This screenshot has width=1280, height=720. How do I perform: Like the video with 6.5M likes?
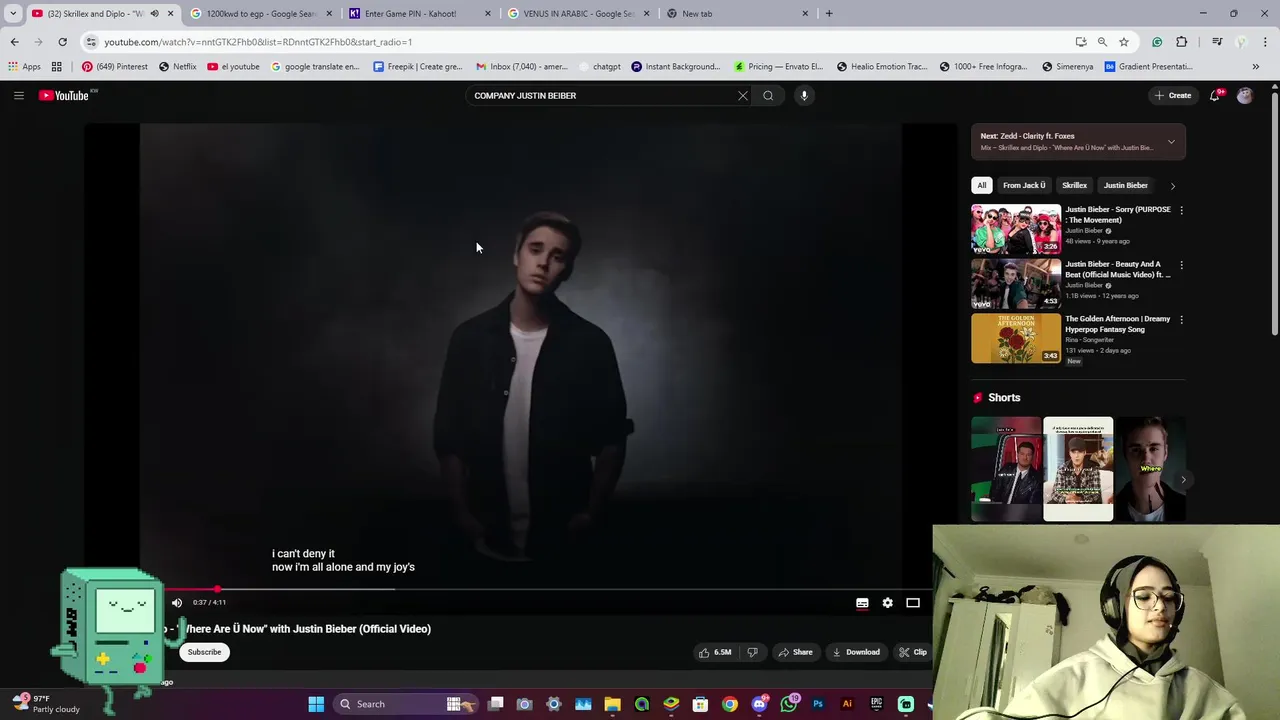pos(715,652)
